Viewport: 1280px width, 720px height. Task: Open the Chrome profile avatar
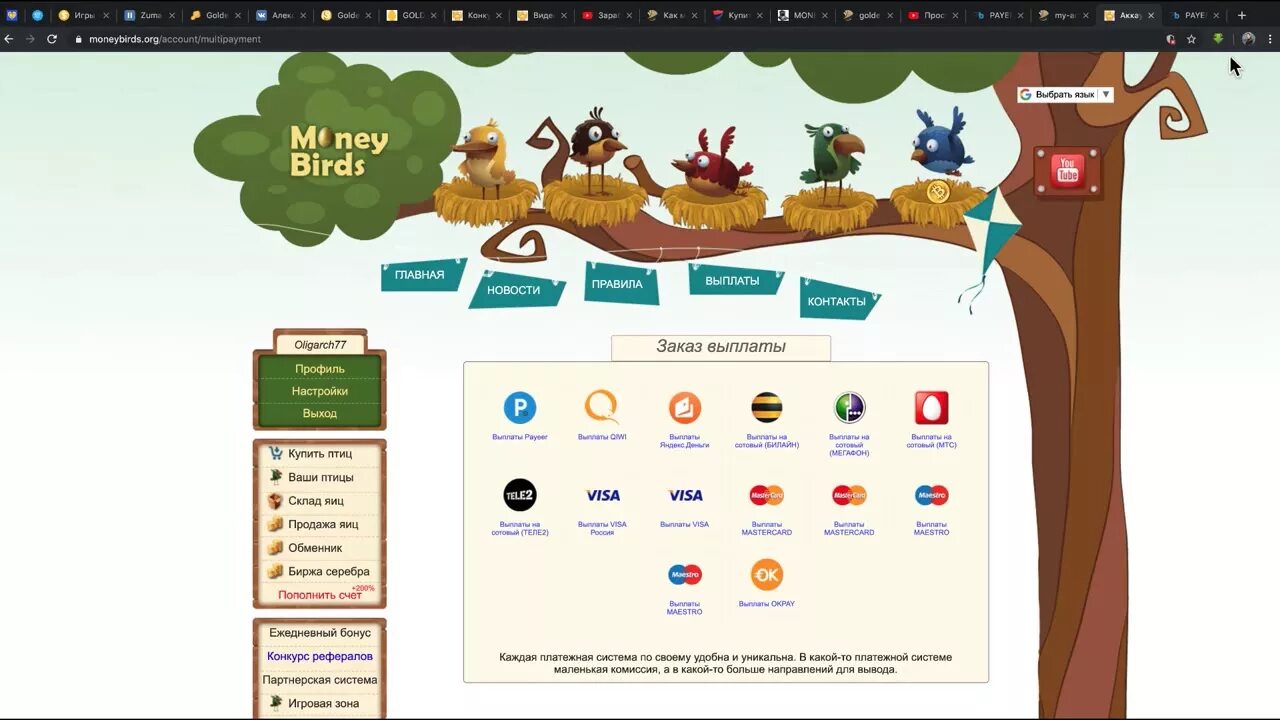point(1248,39)
